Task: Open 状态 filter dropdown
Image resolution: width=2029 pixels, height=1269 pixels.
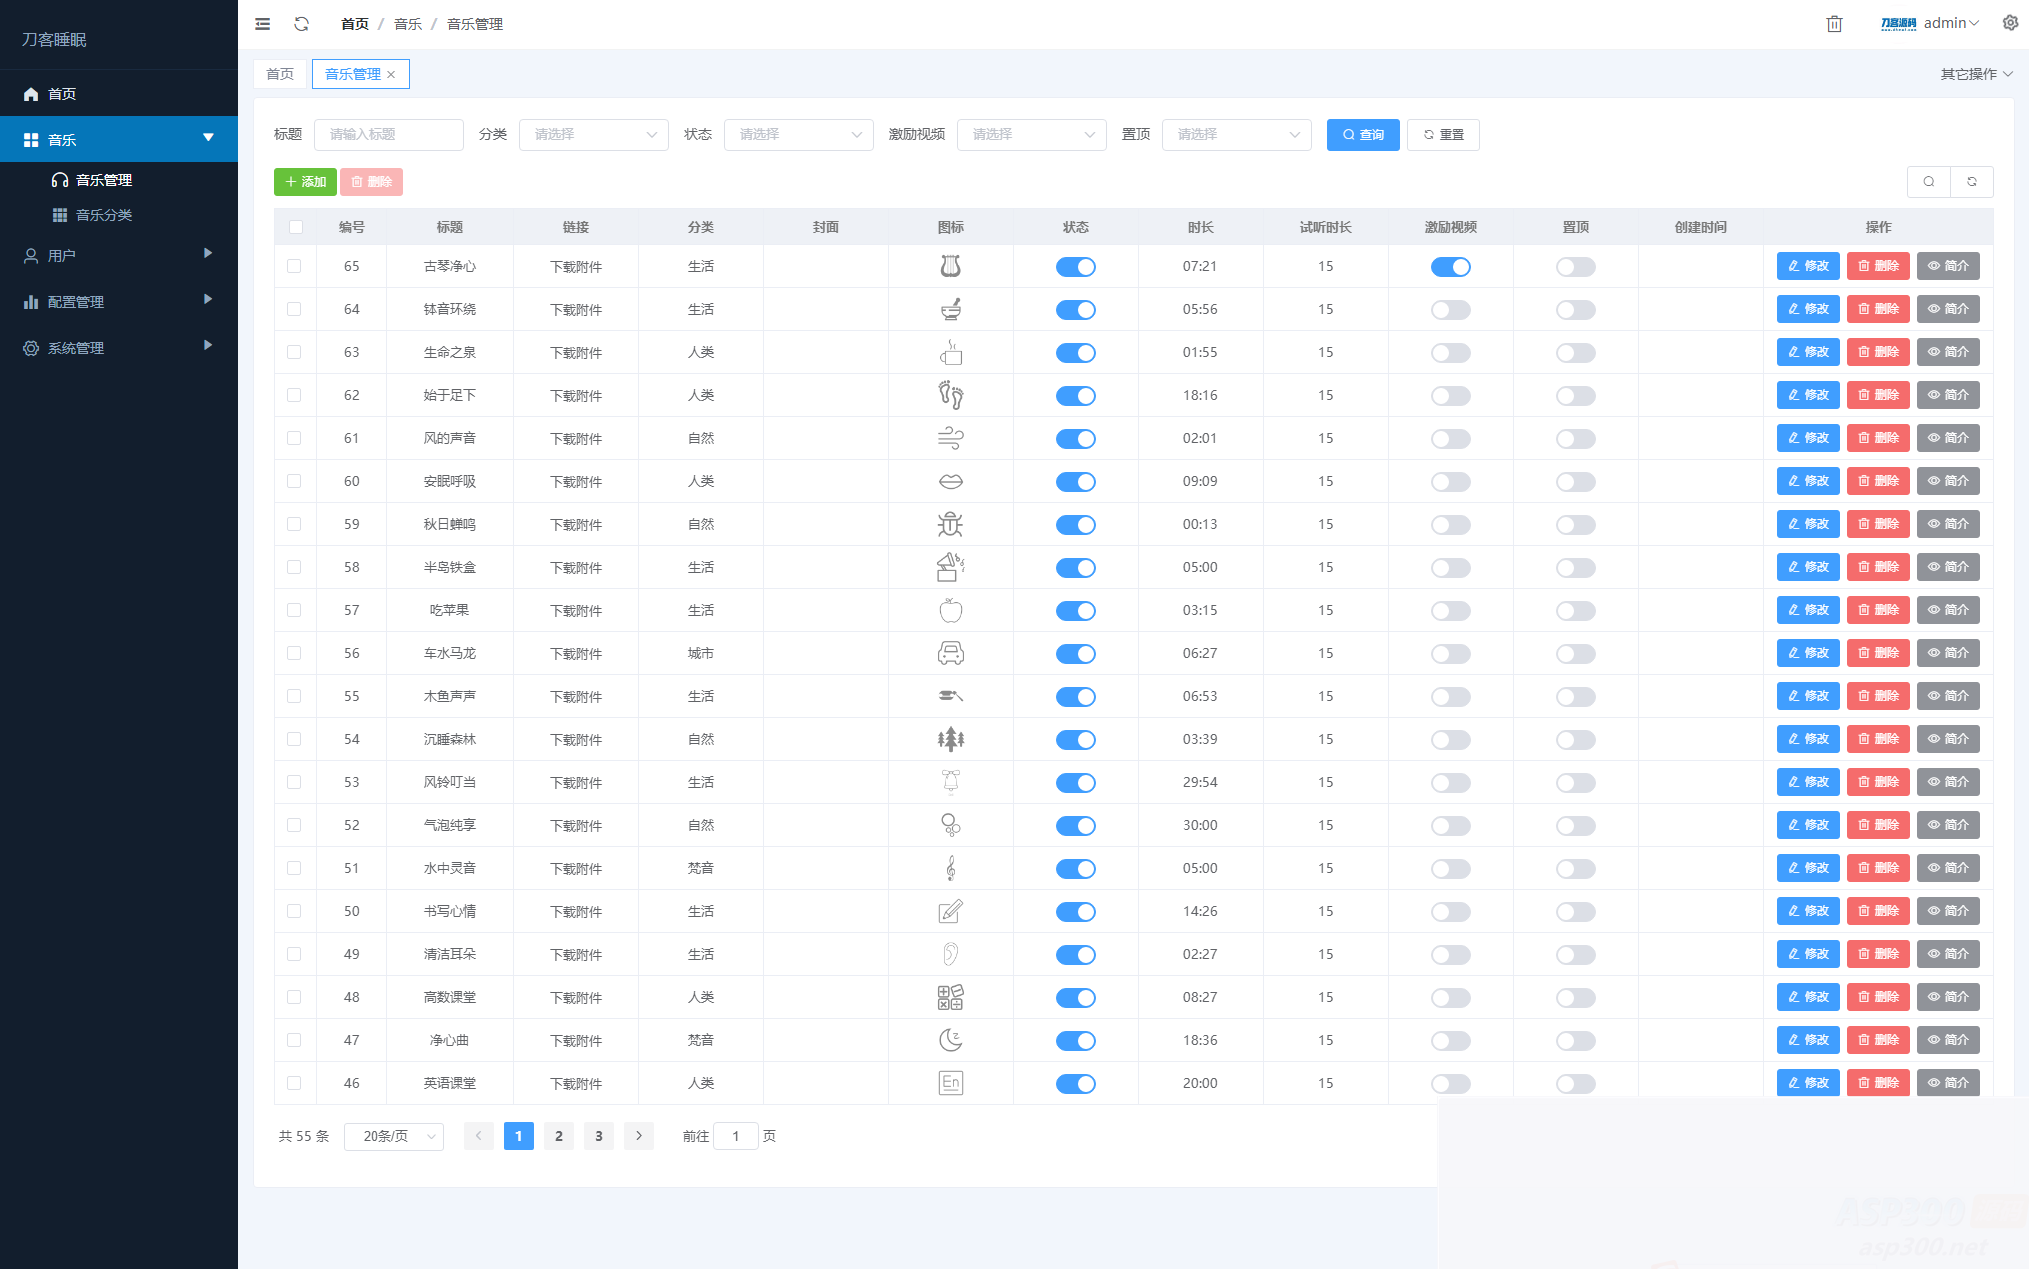Action: [x=795, y=132]
